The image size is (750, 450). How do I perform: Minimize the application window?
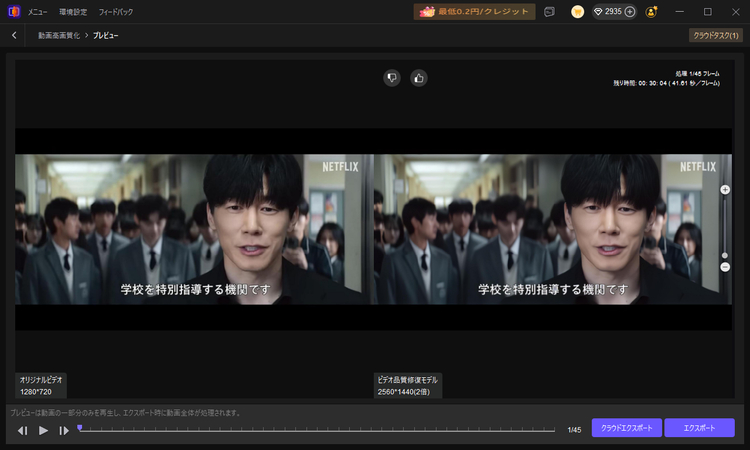coord(680,11)
